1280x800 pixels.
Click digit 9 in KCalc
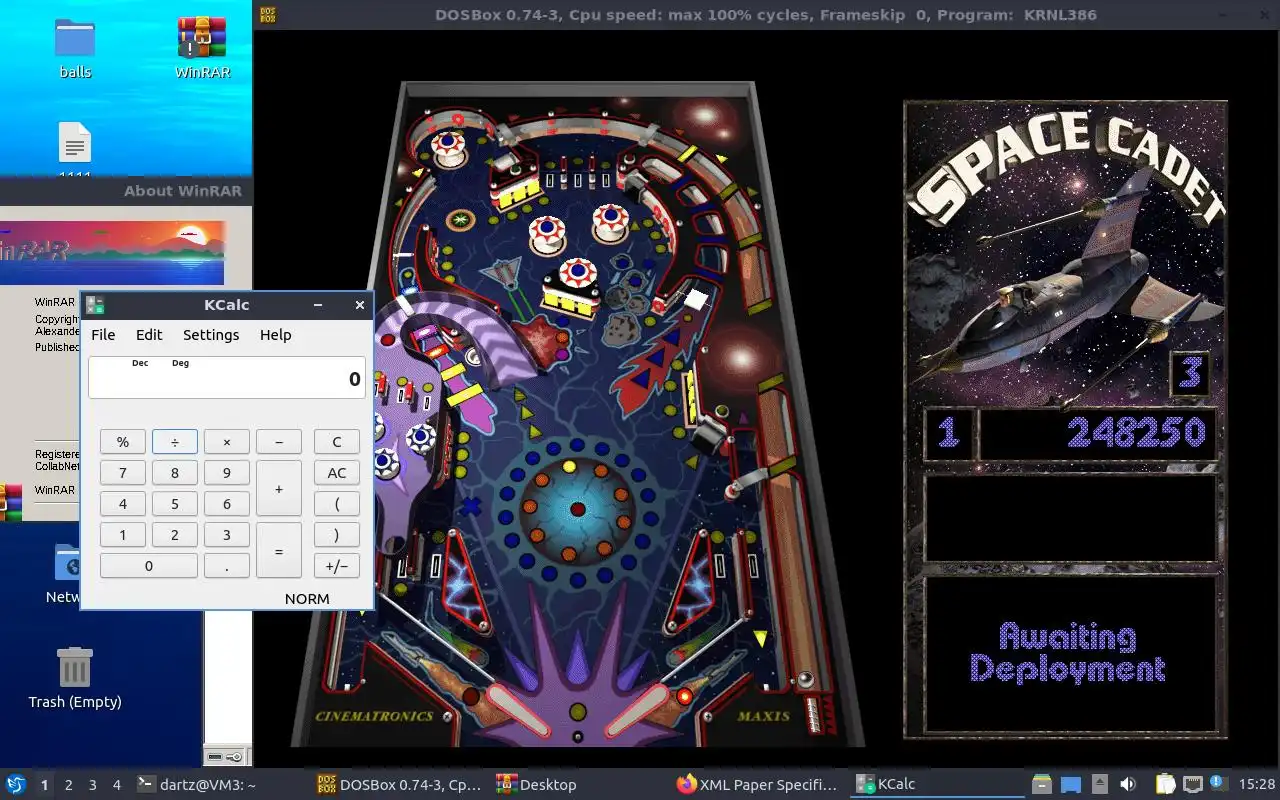click(x=227, y=472)
